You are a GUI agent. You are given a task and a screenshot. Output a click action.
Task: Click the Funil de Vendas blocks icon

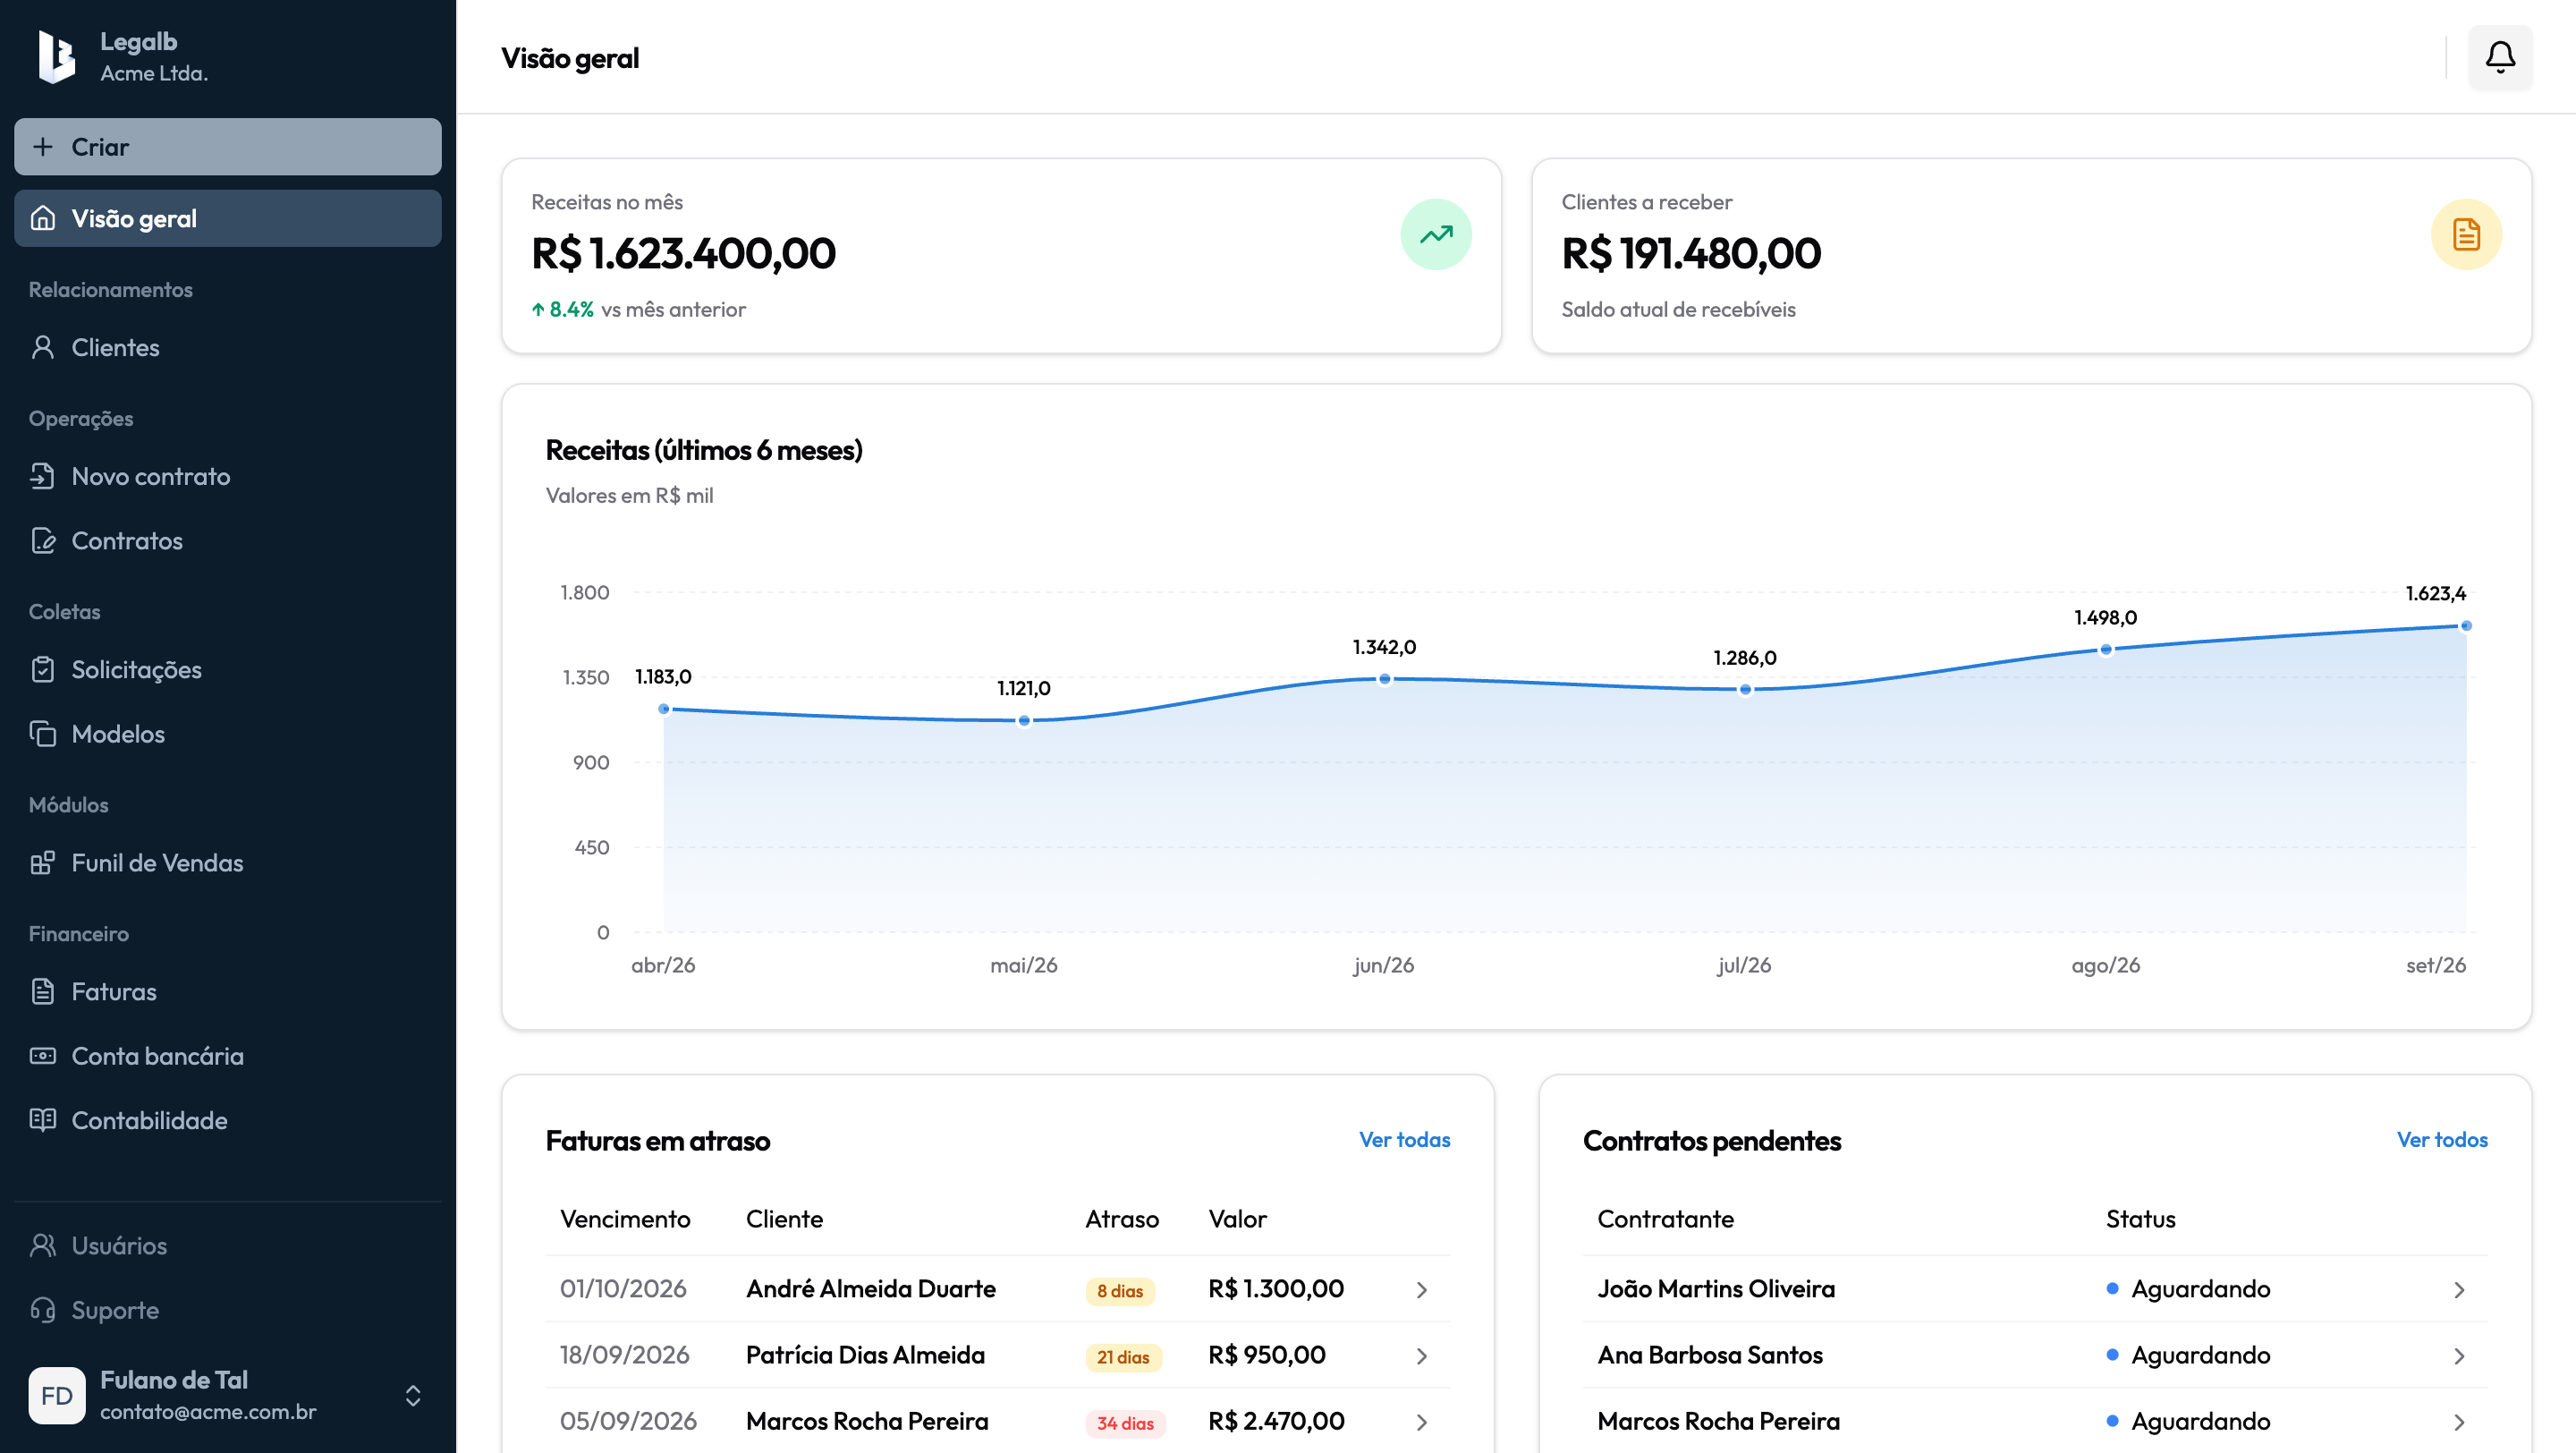point(43,862)
